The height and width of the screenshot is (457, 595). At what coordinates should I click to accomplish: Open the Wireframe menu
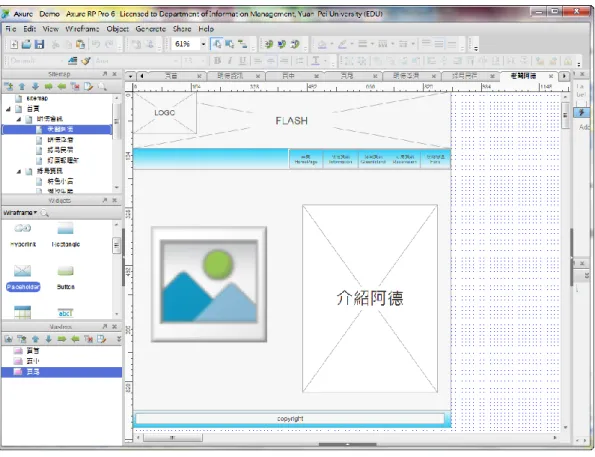pos(82,29)
